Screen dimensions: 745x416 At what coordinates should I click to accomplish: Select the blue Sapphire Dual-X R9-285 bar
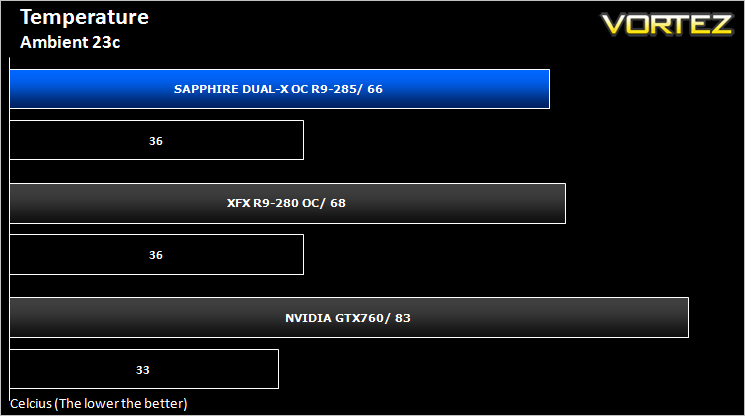point(279,89)
